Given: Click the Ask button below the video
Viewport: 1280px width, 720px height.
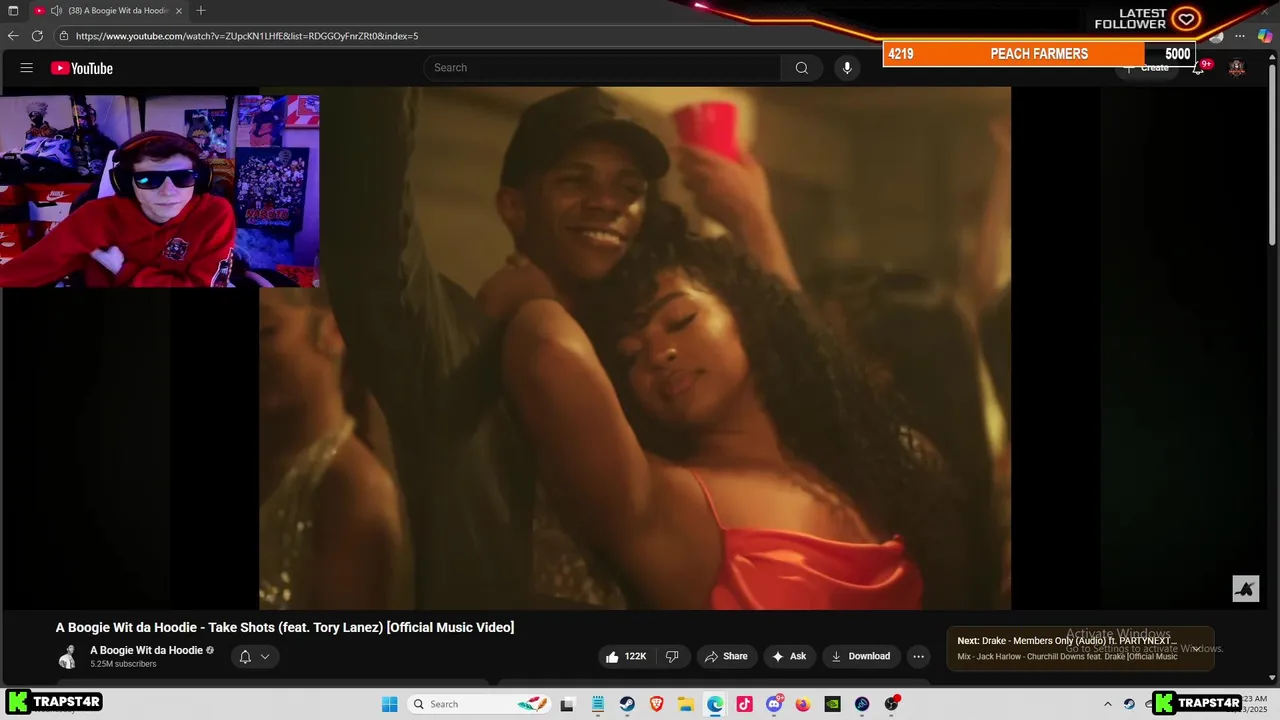Looking at the screenshot, I should (789, 656).
